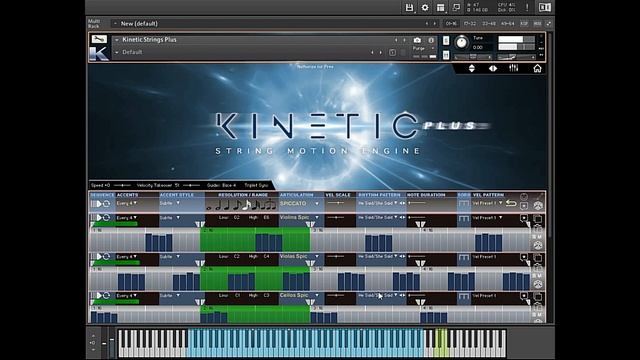640x360 pixels.
Task: Click the loop icon on Violas Spic row
Action: (x=107, y=257)
